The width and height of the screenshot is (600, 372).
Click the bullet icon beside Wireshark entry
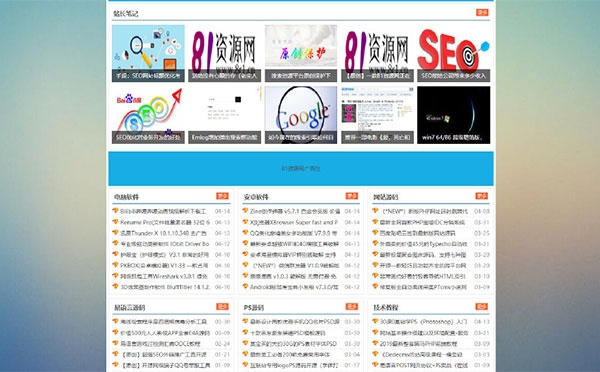(x=115, y=275)
